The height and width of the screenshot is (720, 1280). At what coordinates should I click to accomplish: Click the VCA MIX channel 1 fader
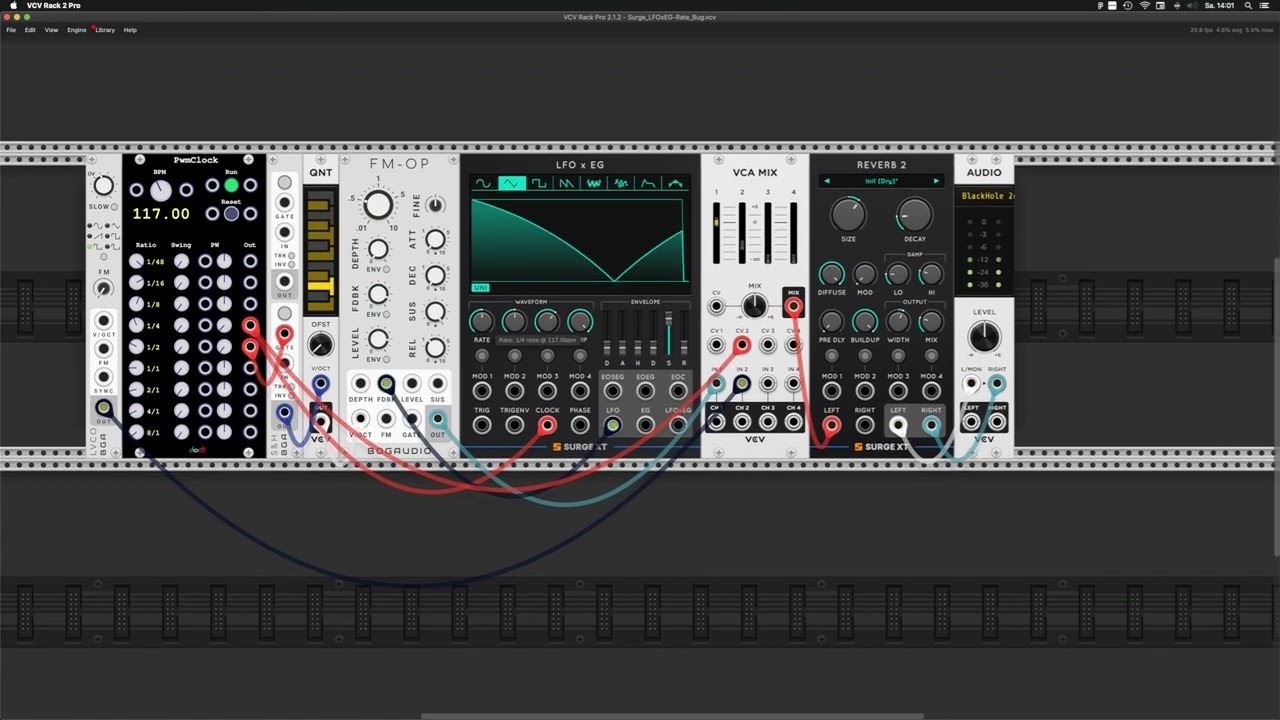coord(715,232)
